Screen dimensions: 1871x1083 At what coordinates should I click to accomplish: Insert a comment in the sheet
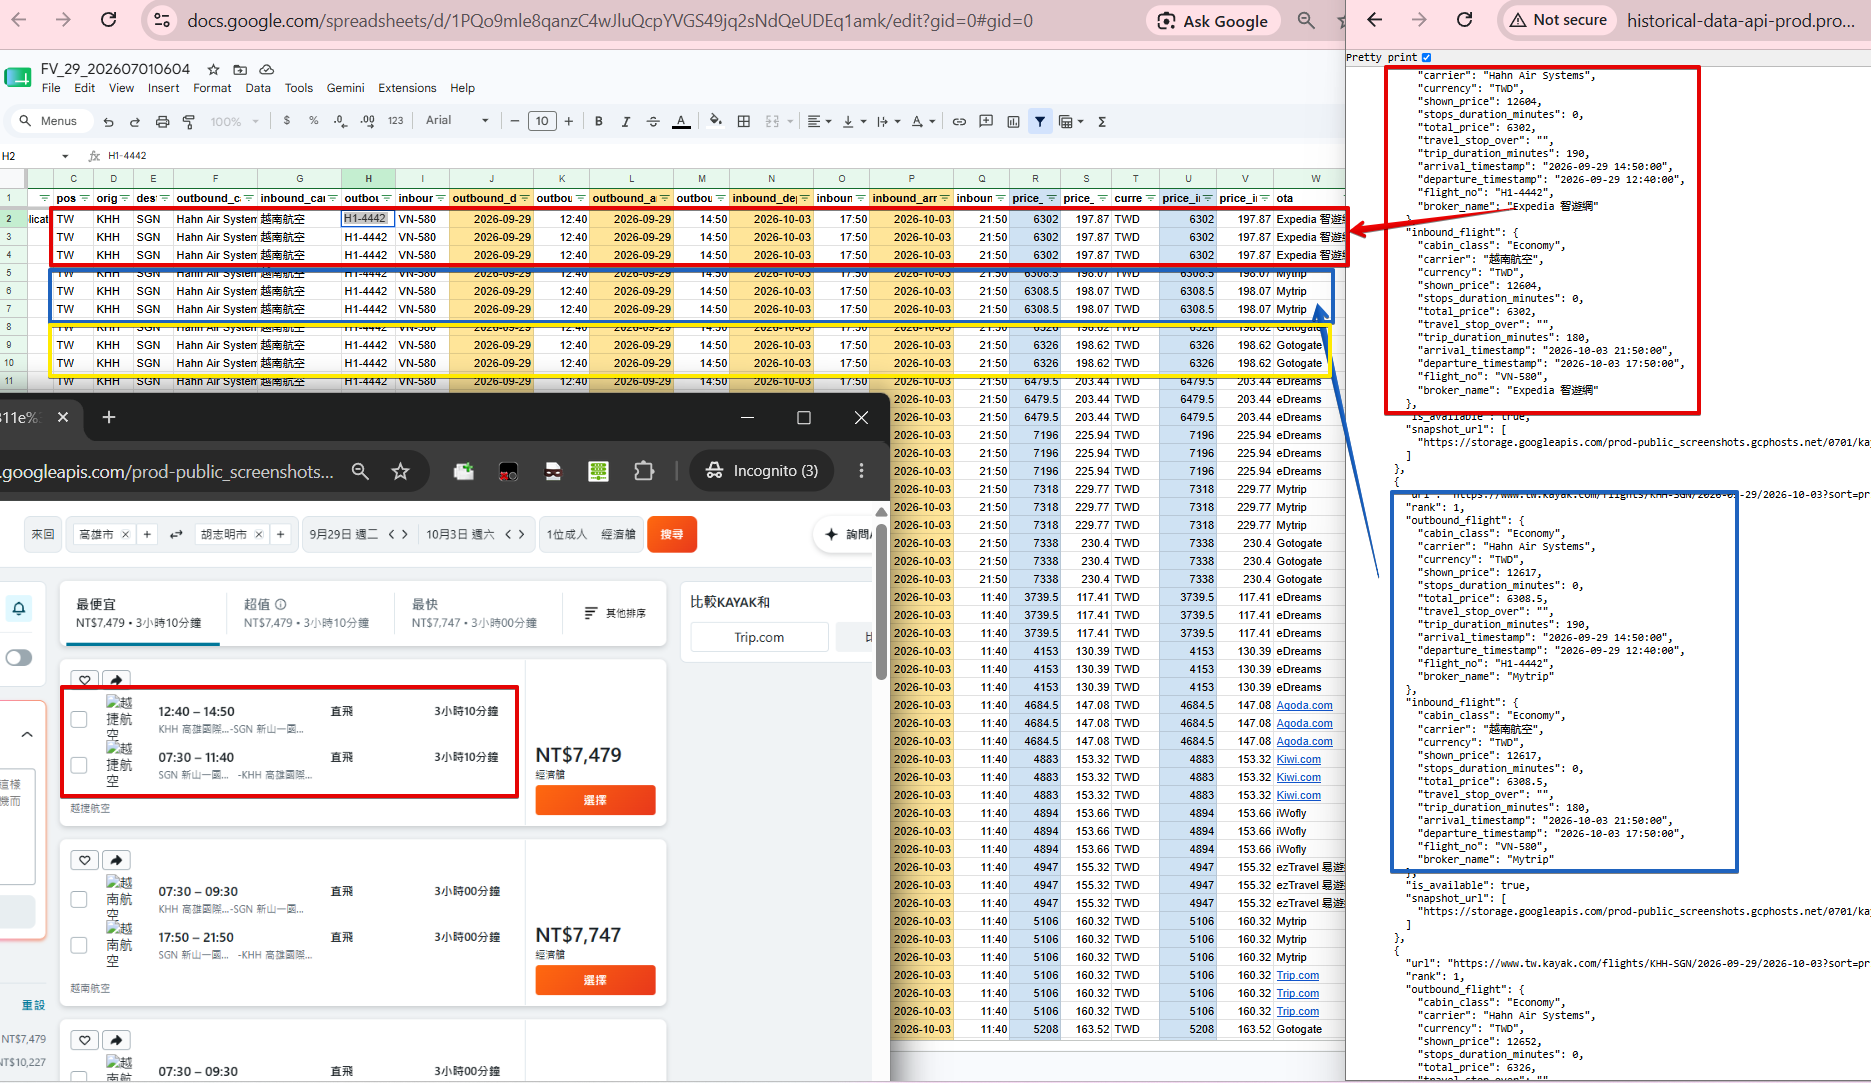point(986,122)
